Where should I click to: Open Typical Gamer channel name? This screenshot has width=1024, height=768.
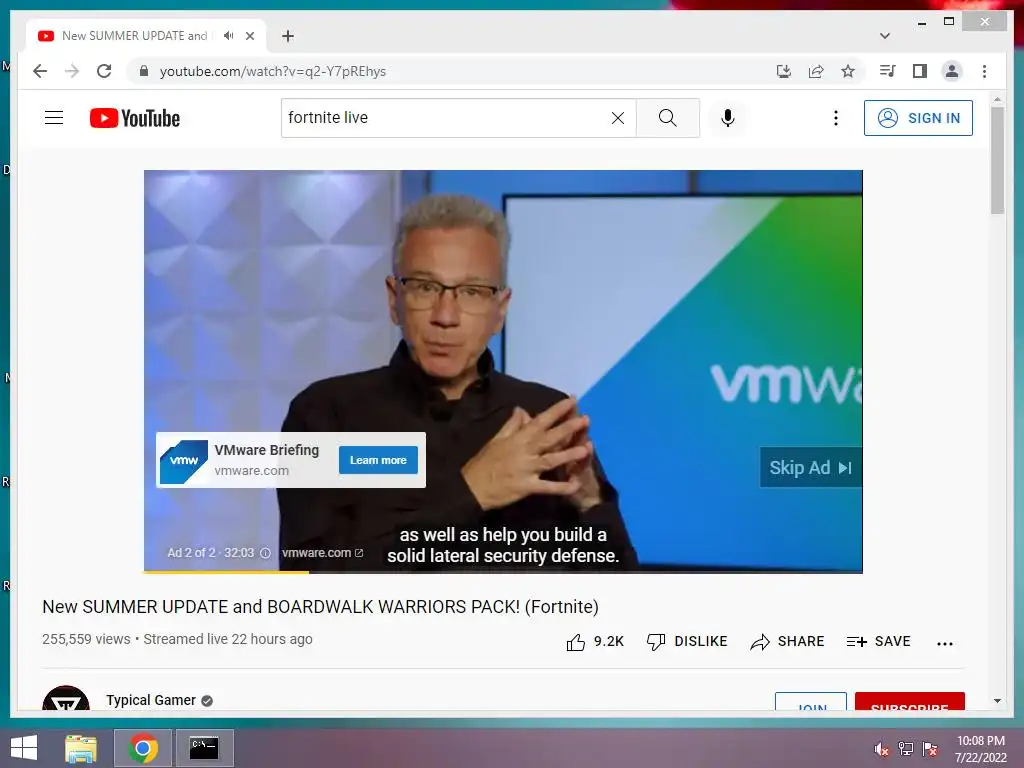point(151,700)
